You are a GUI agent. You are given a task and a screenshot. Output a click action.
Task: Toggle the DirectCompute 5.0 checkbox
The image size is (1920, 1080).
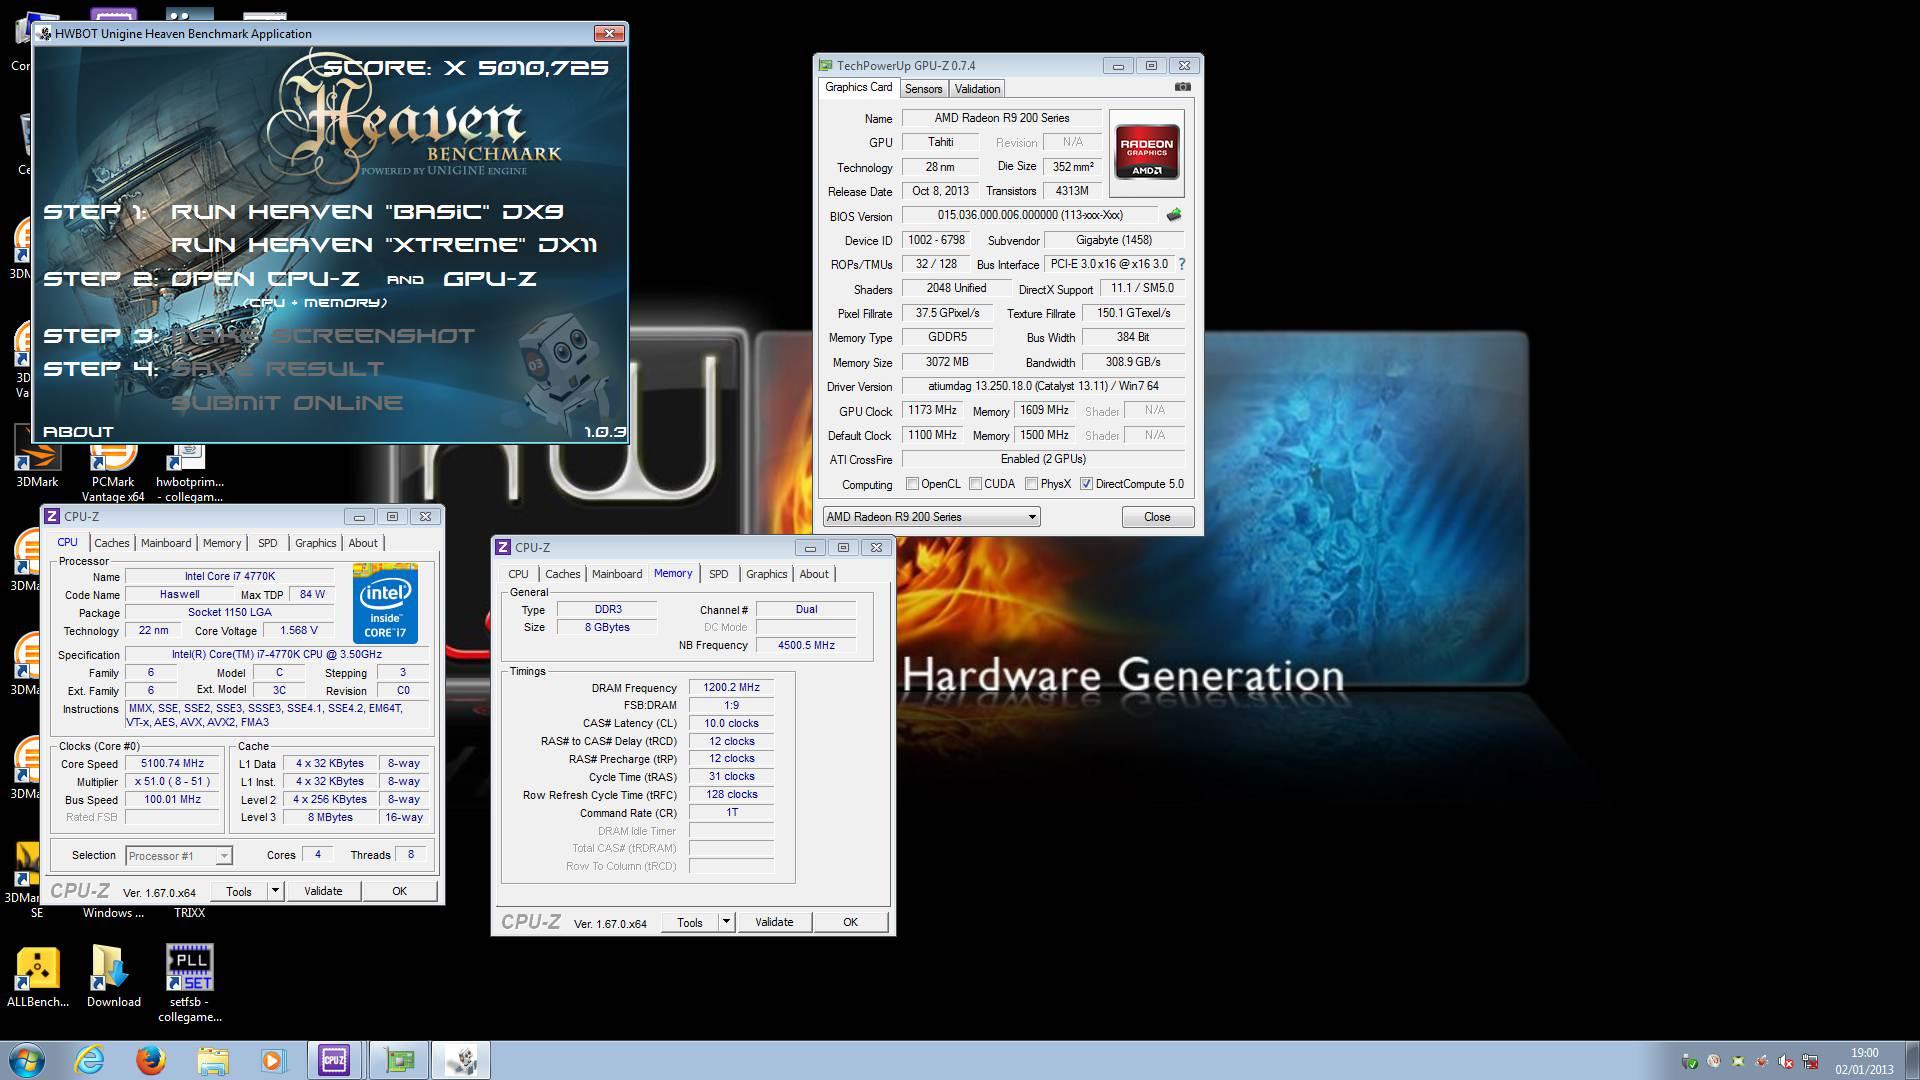(1086, 484)
